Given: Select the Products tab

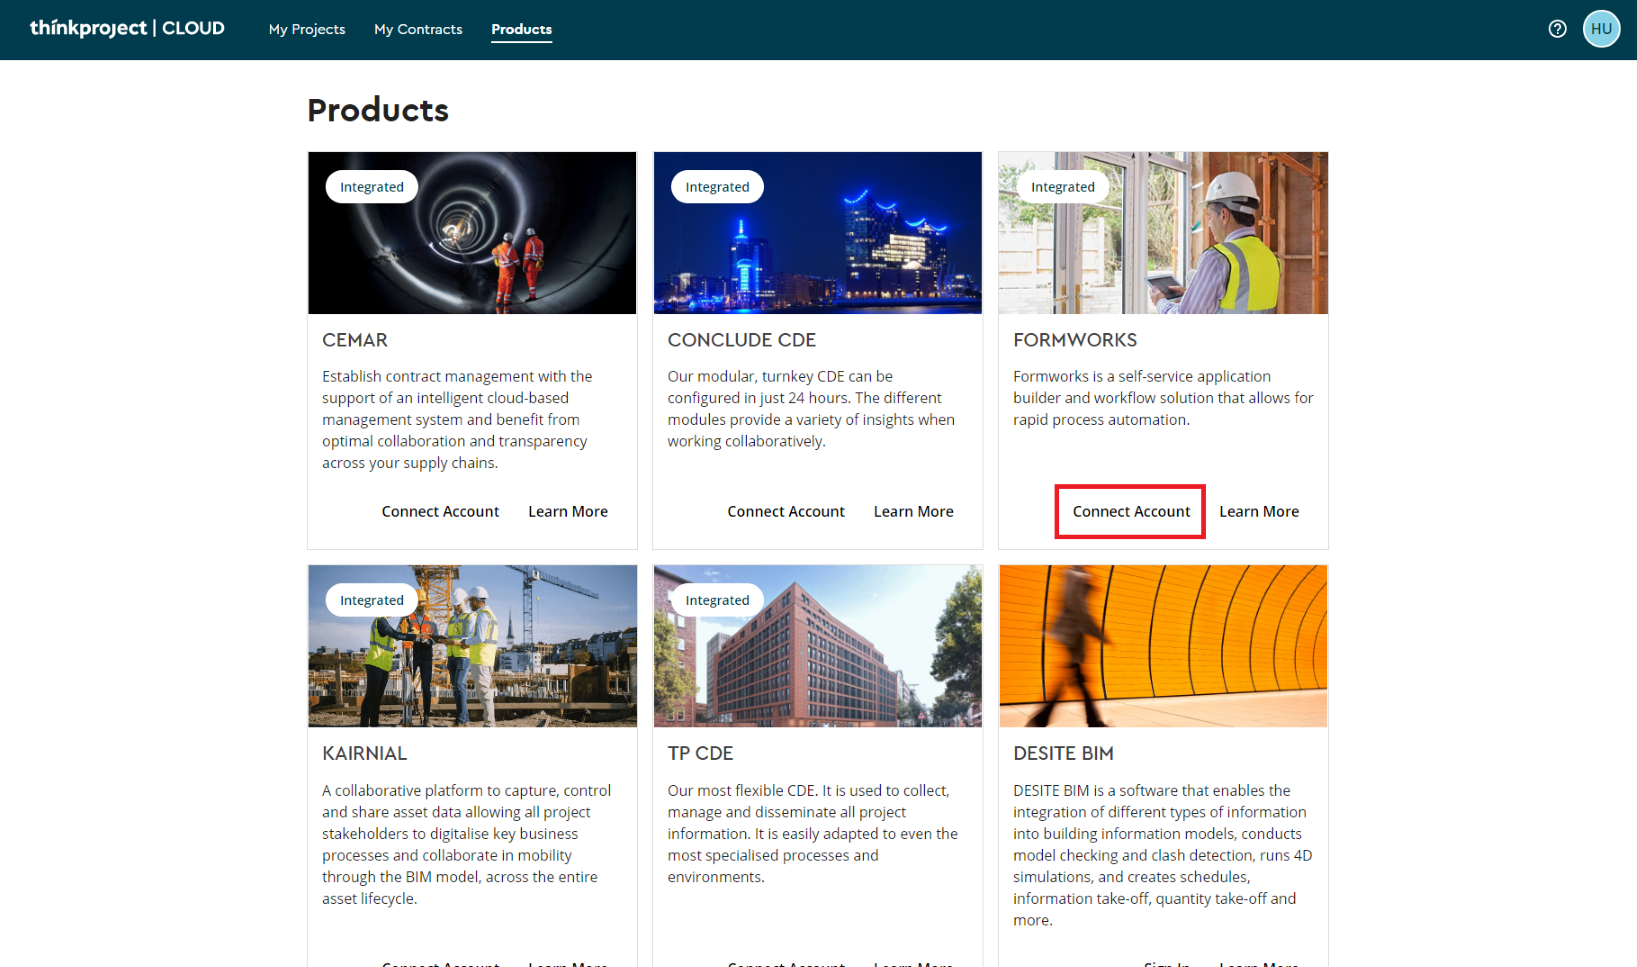Looking at the screenshot, I should (521, 29).
